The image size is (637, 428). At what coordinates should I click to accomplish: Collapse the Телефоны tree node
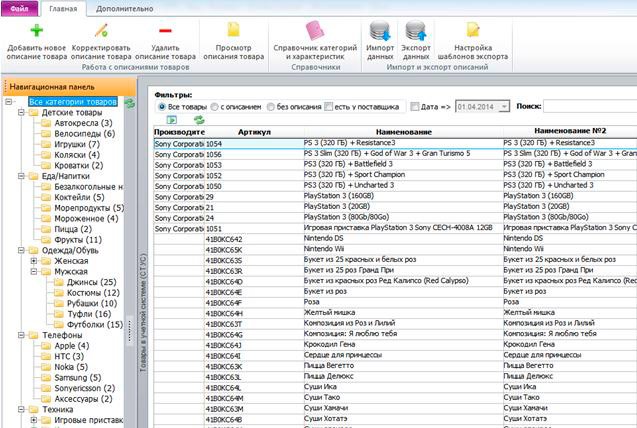pos(21,335)
